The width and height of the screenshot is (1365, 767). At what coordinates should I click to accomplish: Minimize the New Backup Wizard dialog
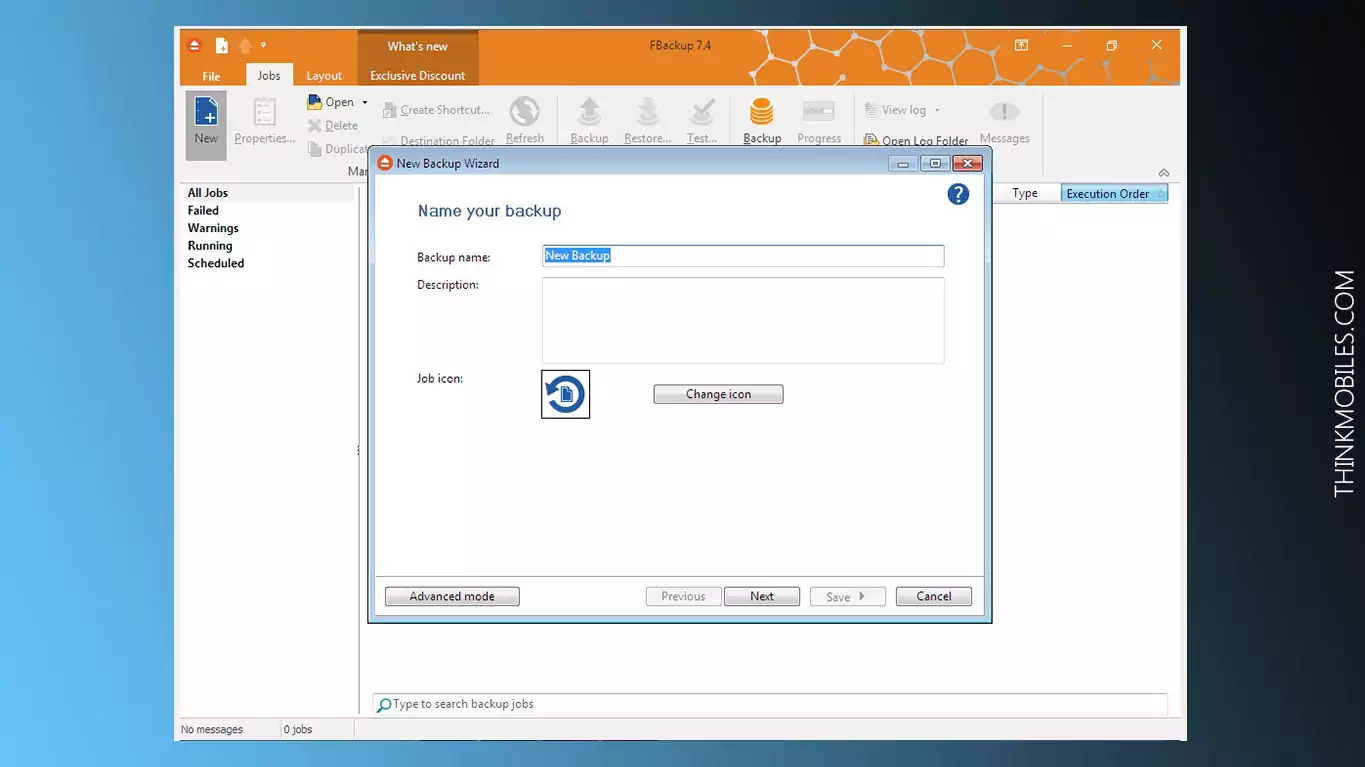pos(903,163)
